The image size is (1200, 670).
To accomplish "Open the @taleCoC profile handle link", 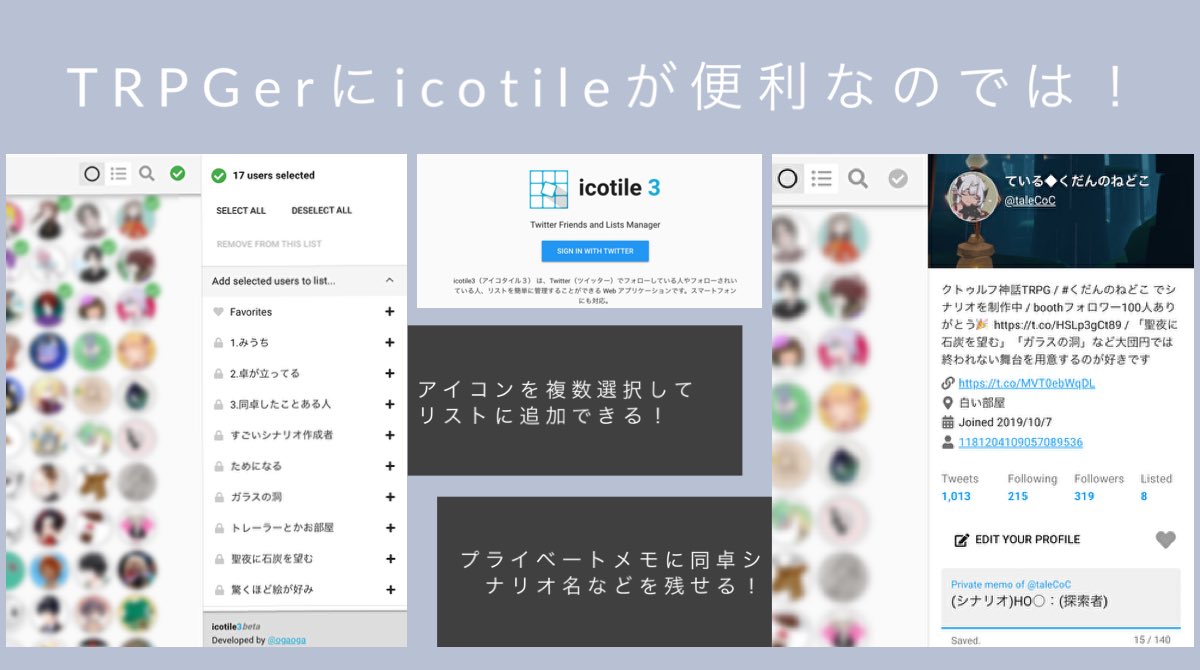I will click(1030, 201).
